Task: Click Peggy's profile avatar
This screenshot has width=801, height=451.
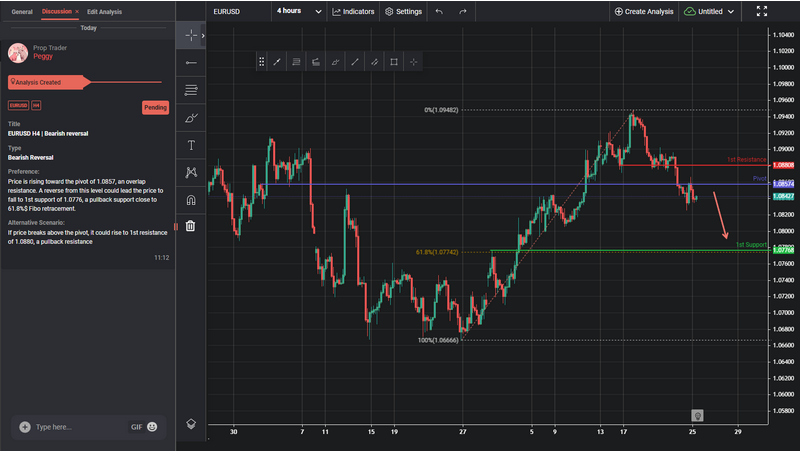Action: [x=18, y=53]
